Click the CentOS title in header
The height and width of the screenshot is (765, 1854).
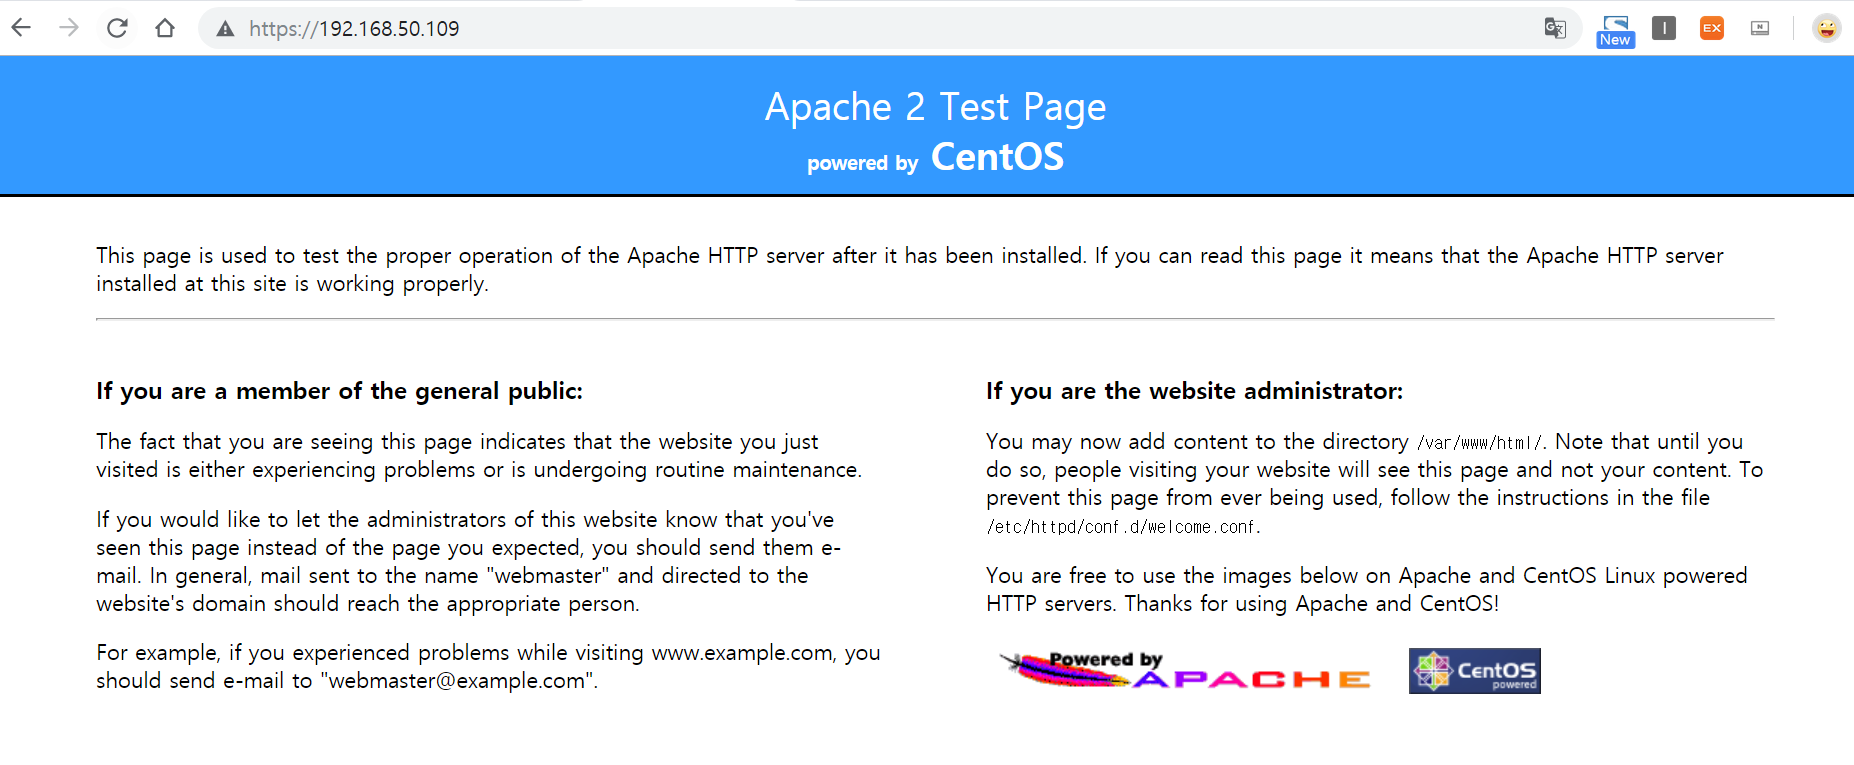997,157
